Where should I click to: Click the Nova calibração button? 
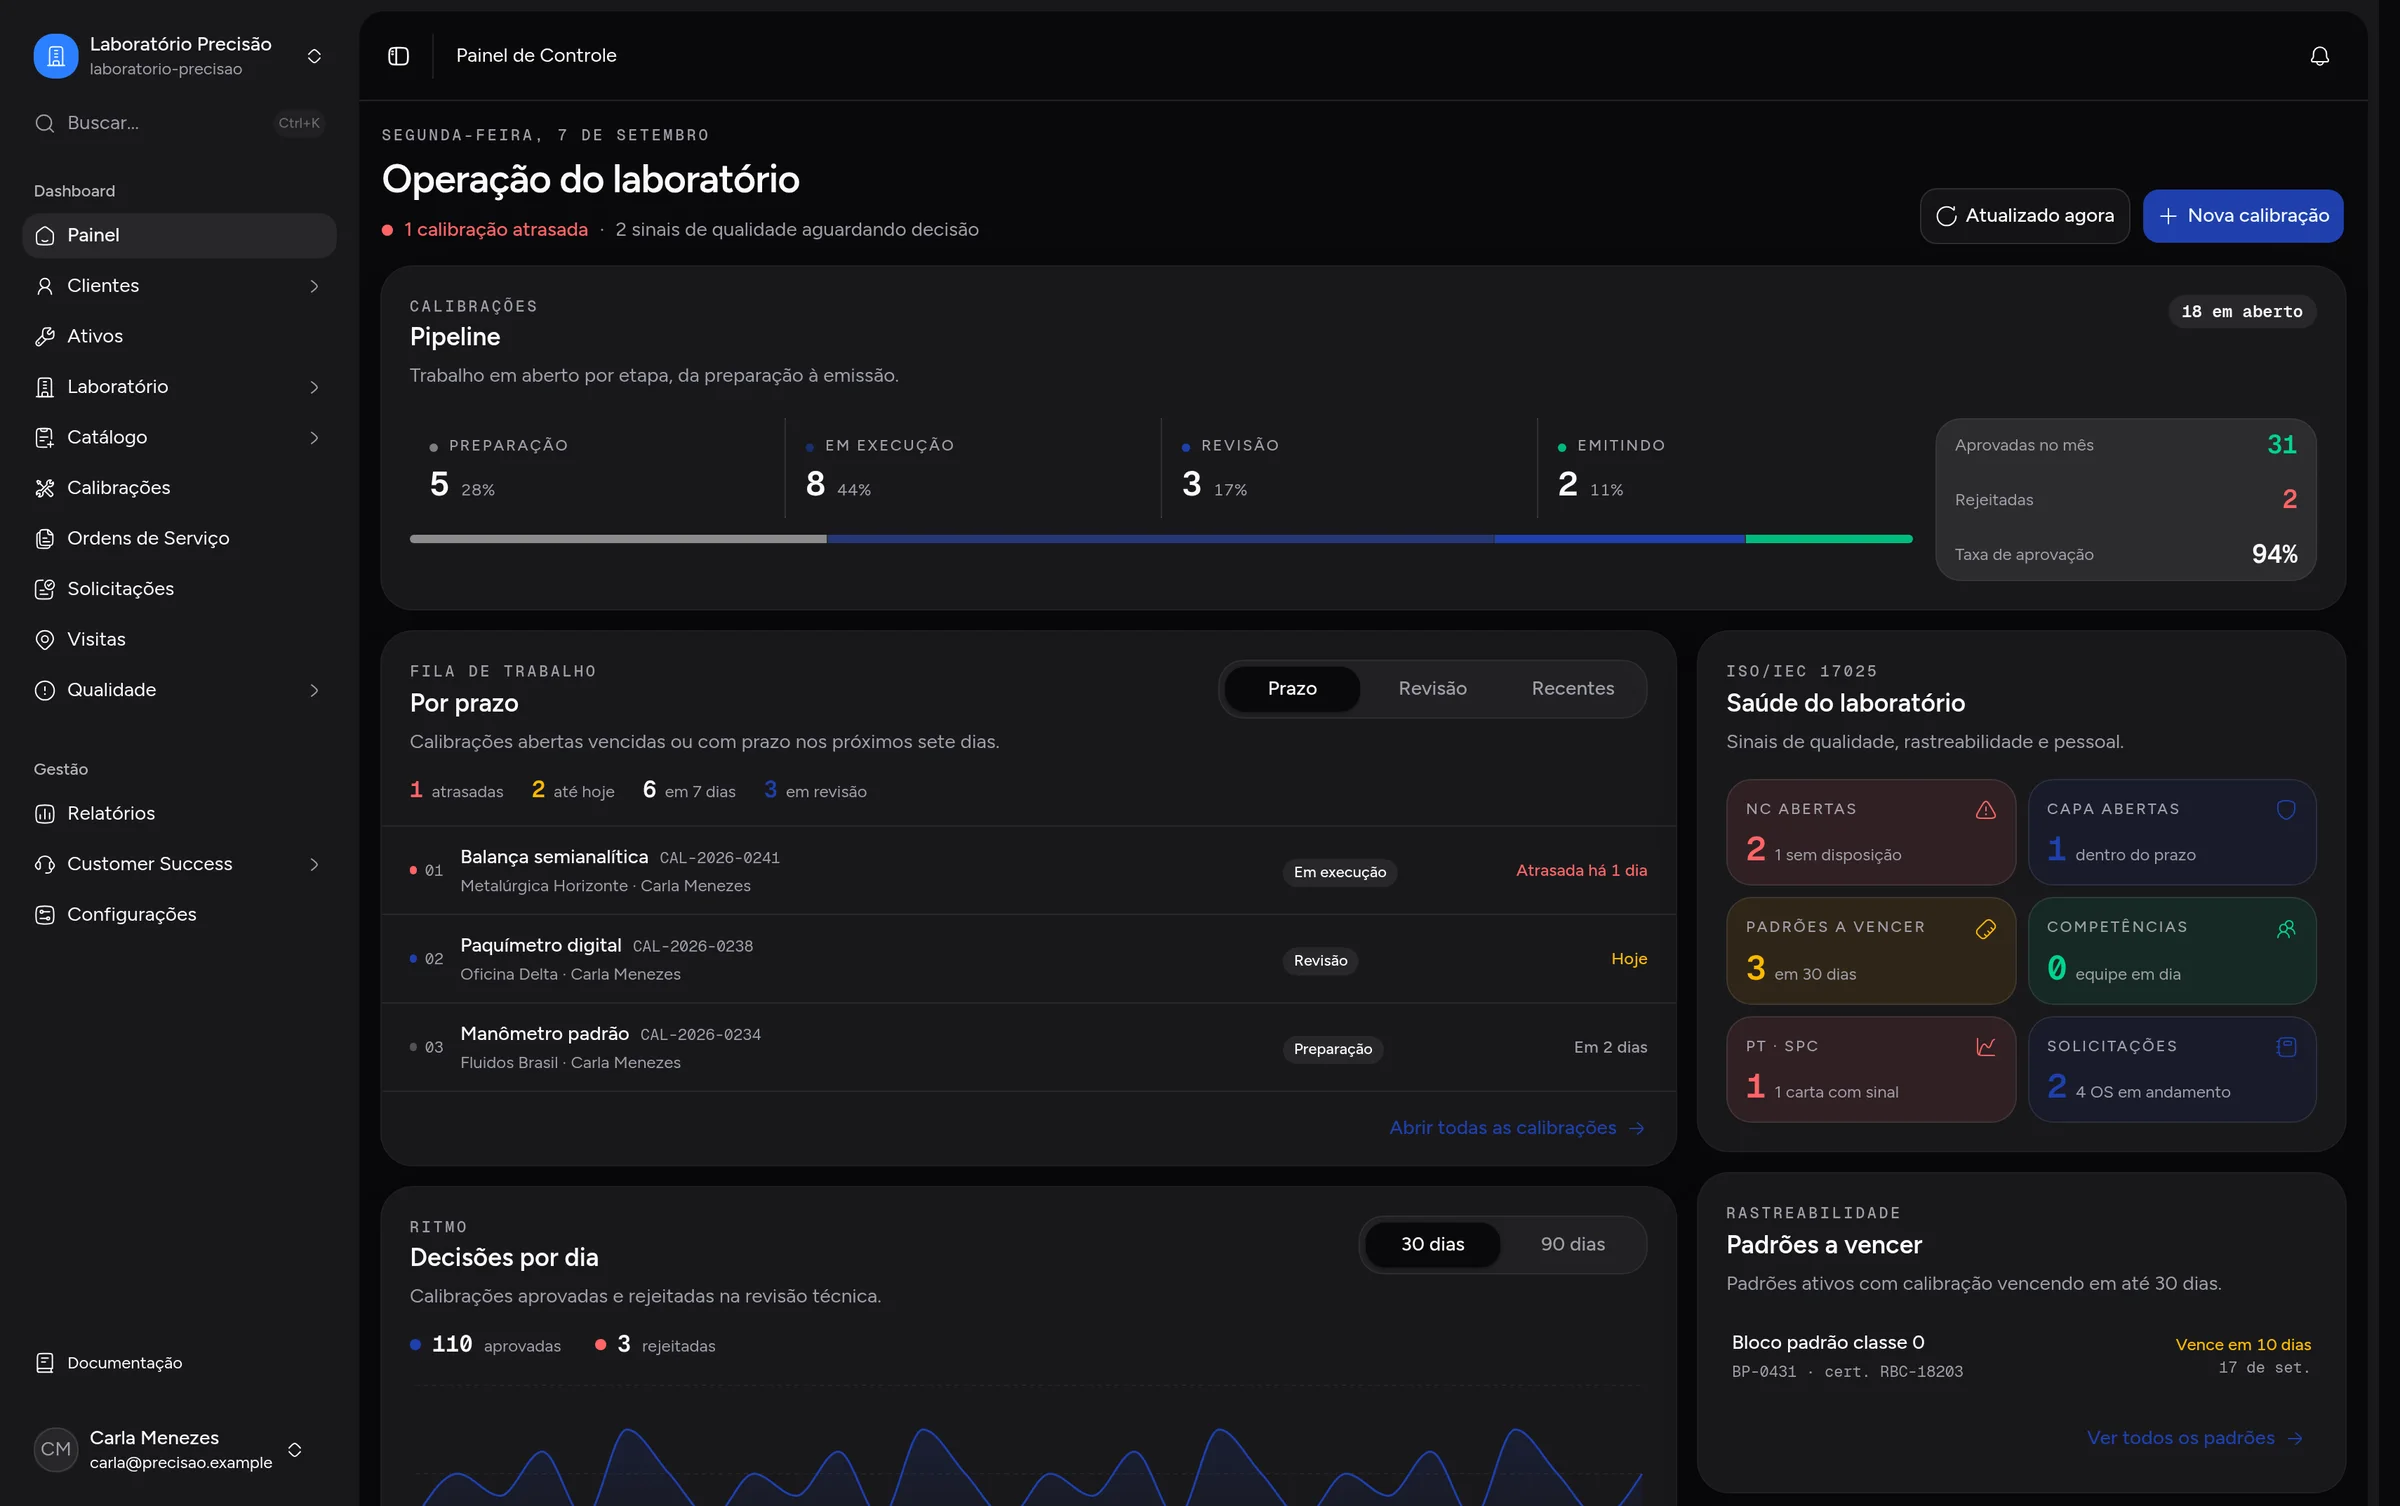[x=2243, y=216]
